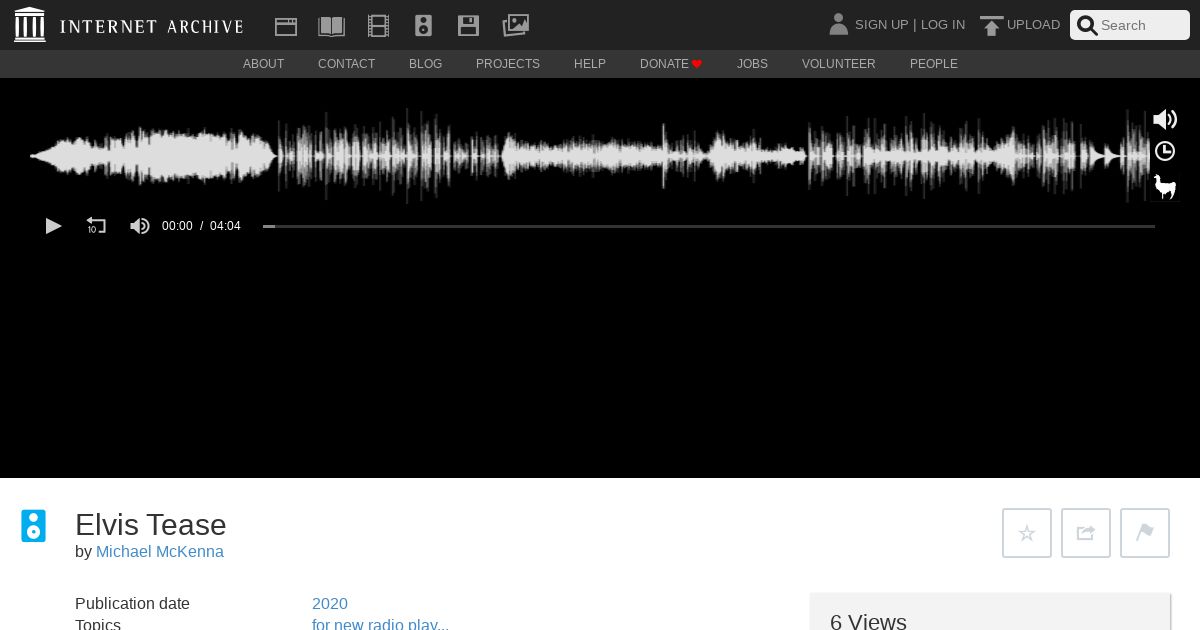Favorite this item with star button
The width and height of the screenshot is (1200, 630).
tap(1027, 533)
